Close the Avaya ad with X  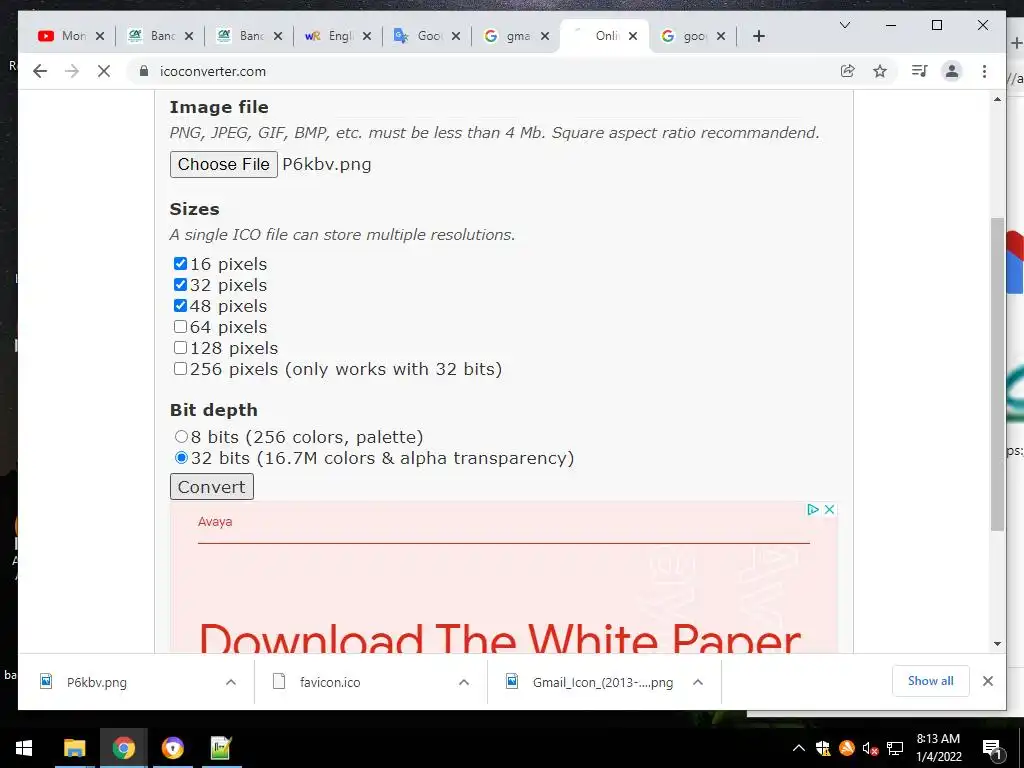click(x=829, y=509)
